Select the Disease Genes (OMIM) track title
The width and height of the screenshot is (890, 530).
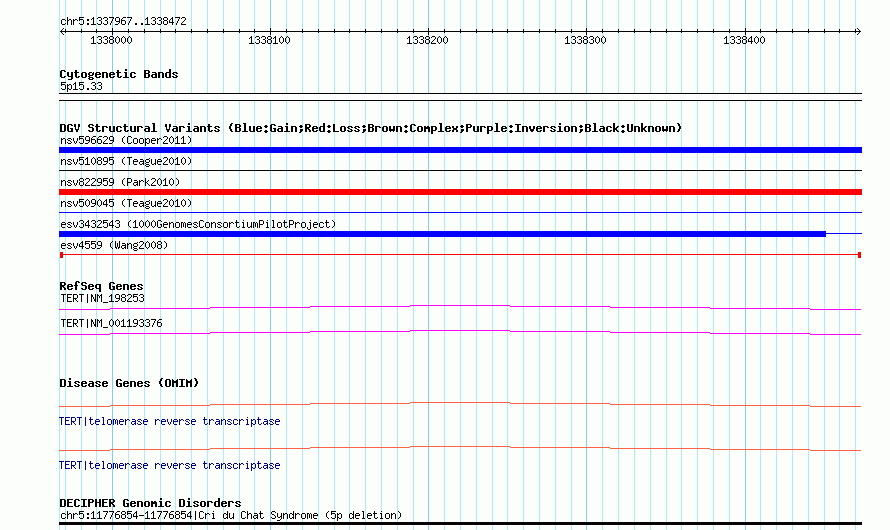coord(129,383)
